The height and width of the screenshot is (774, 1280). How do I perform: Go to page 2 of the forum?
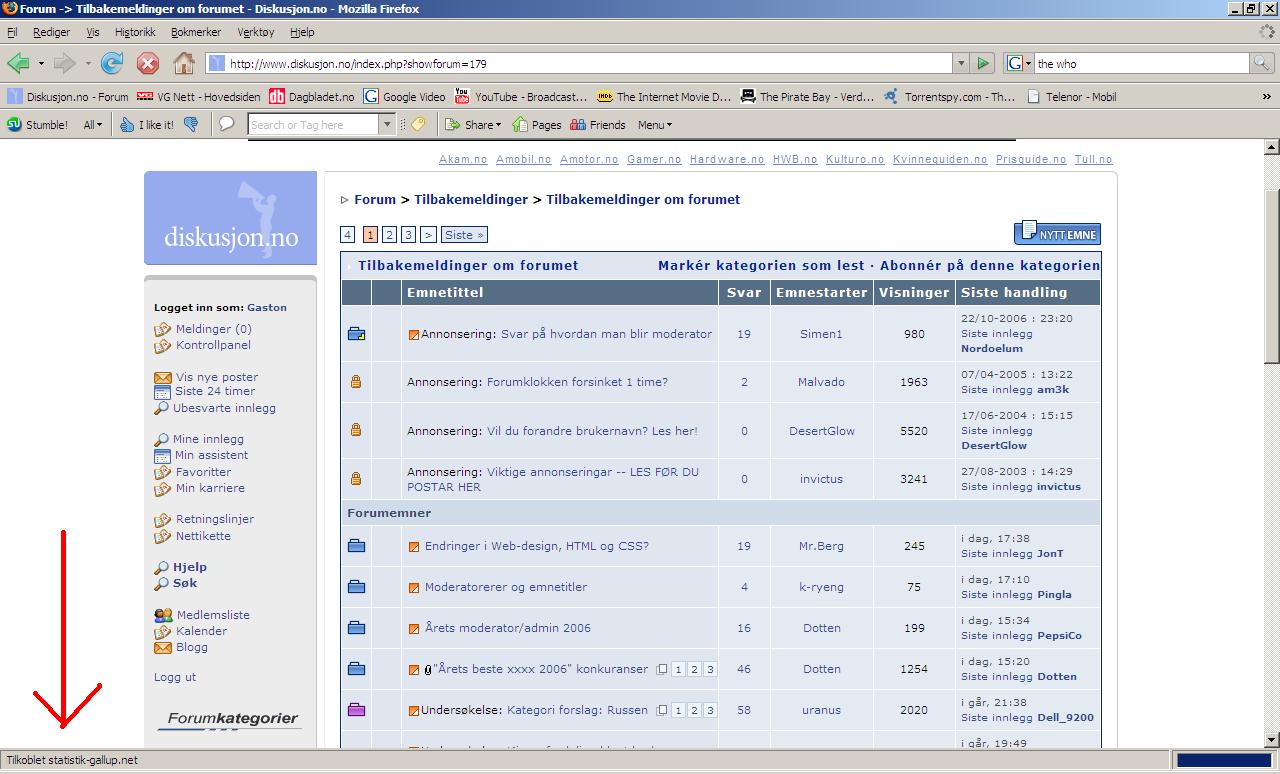(389, 235)
